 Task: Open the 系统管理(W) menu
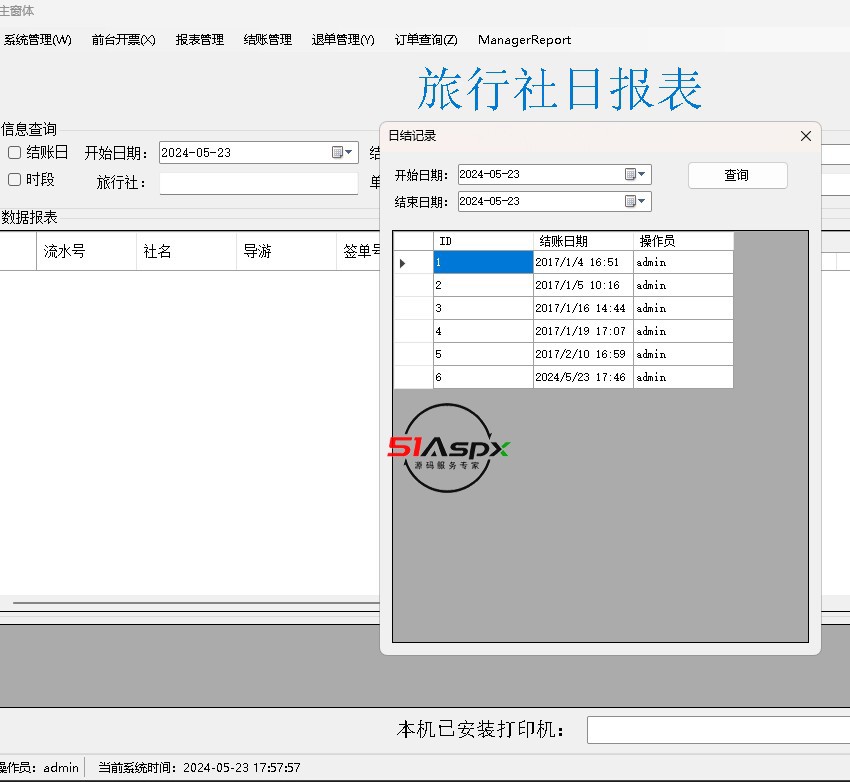point(38,40)
